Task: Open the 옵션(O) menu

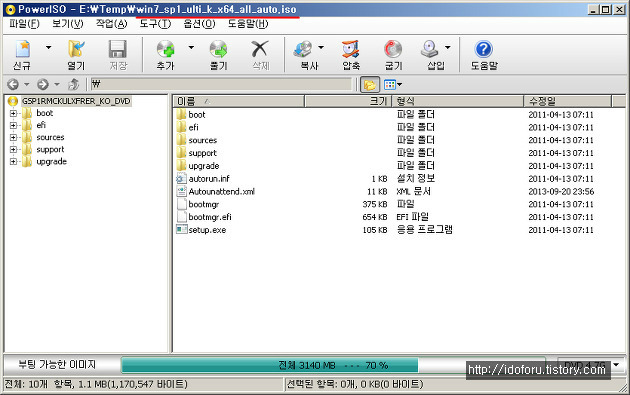Action: [199, 24]
